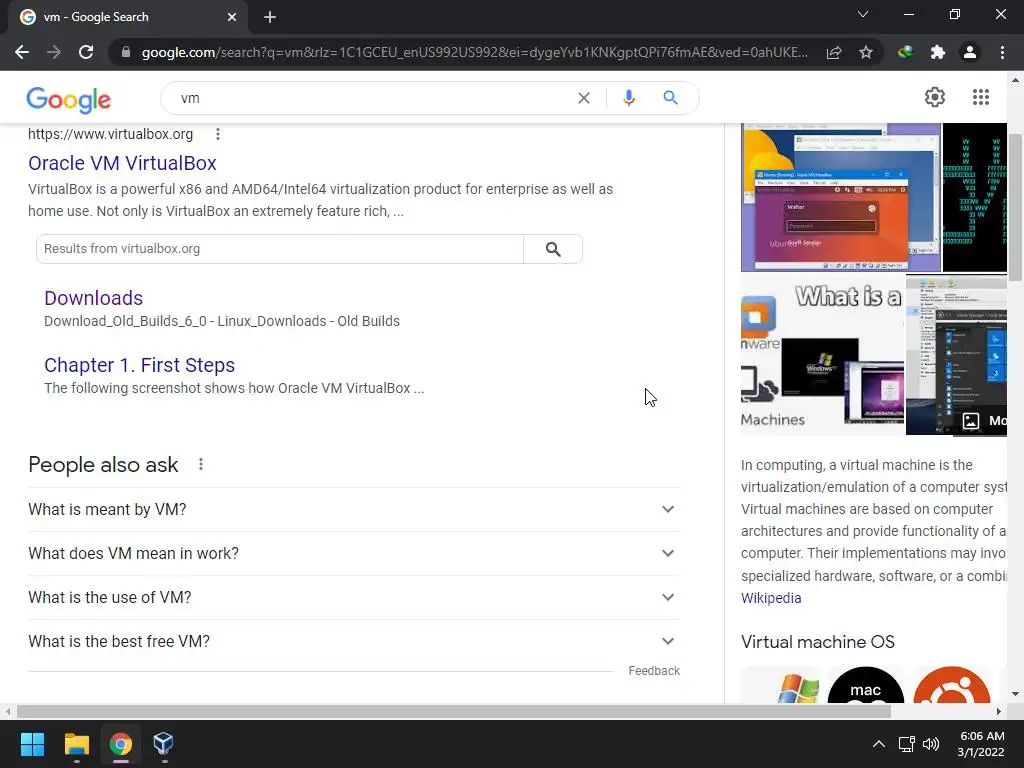Open the 'Wikipedia' source link

pyautogui.click(x=771, y=598)
